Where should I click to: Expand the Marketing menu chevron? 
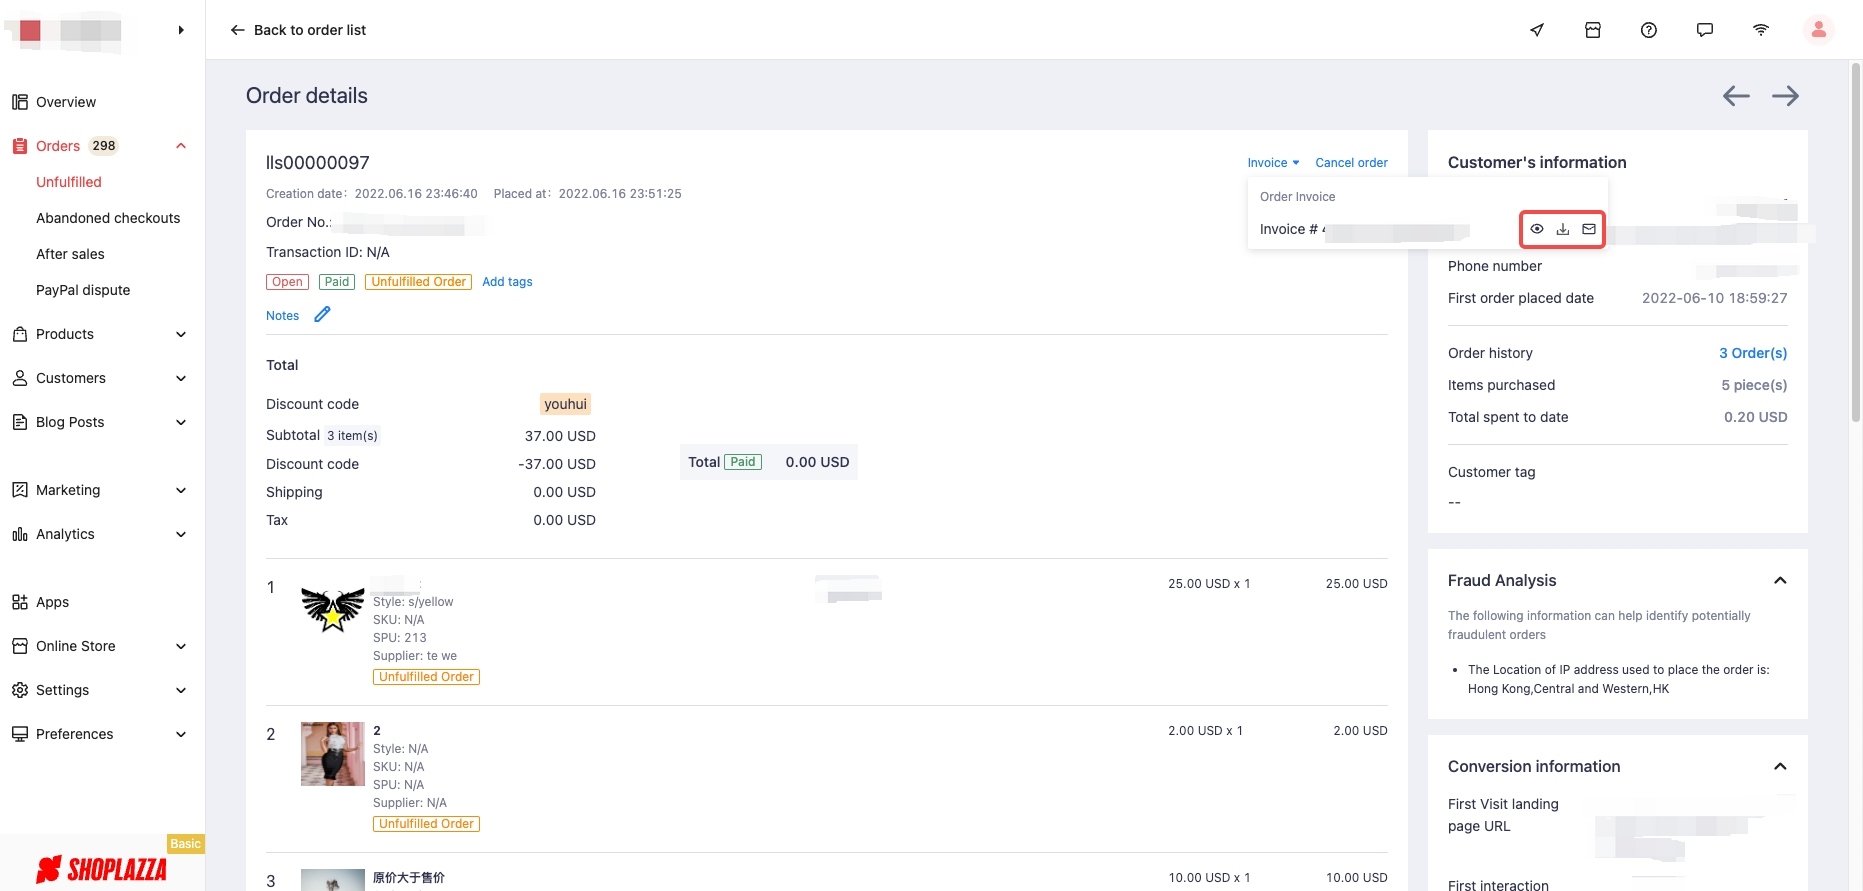[181, 490]
